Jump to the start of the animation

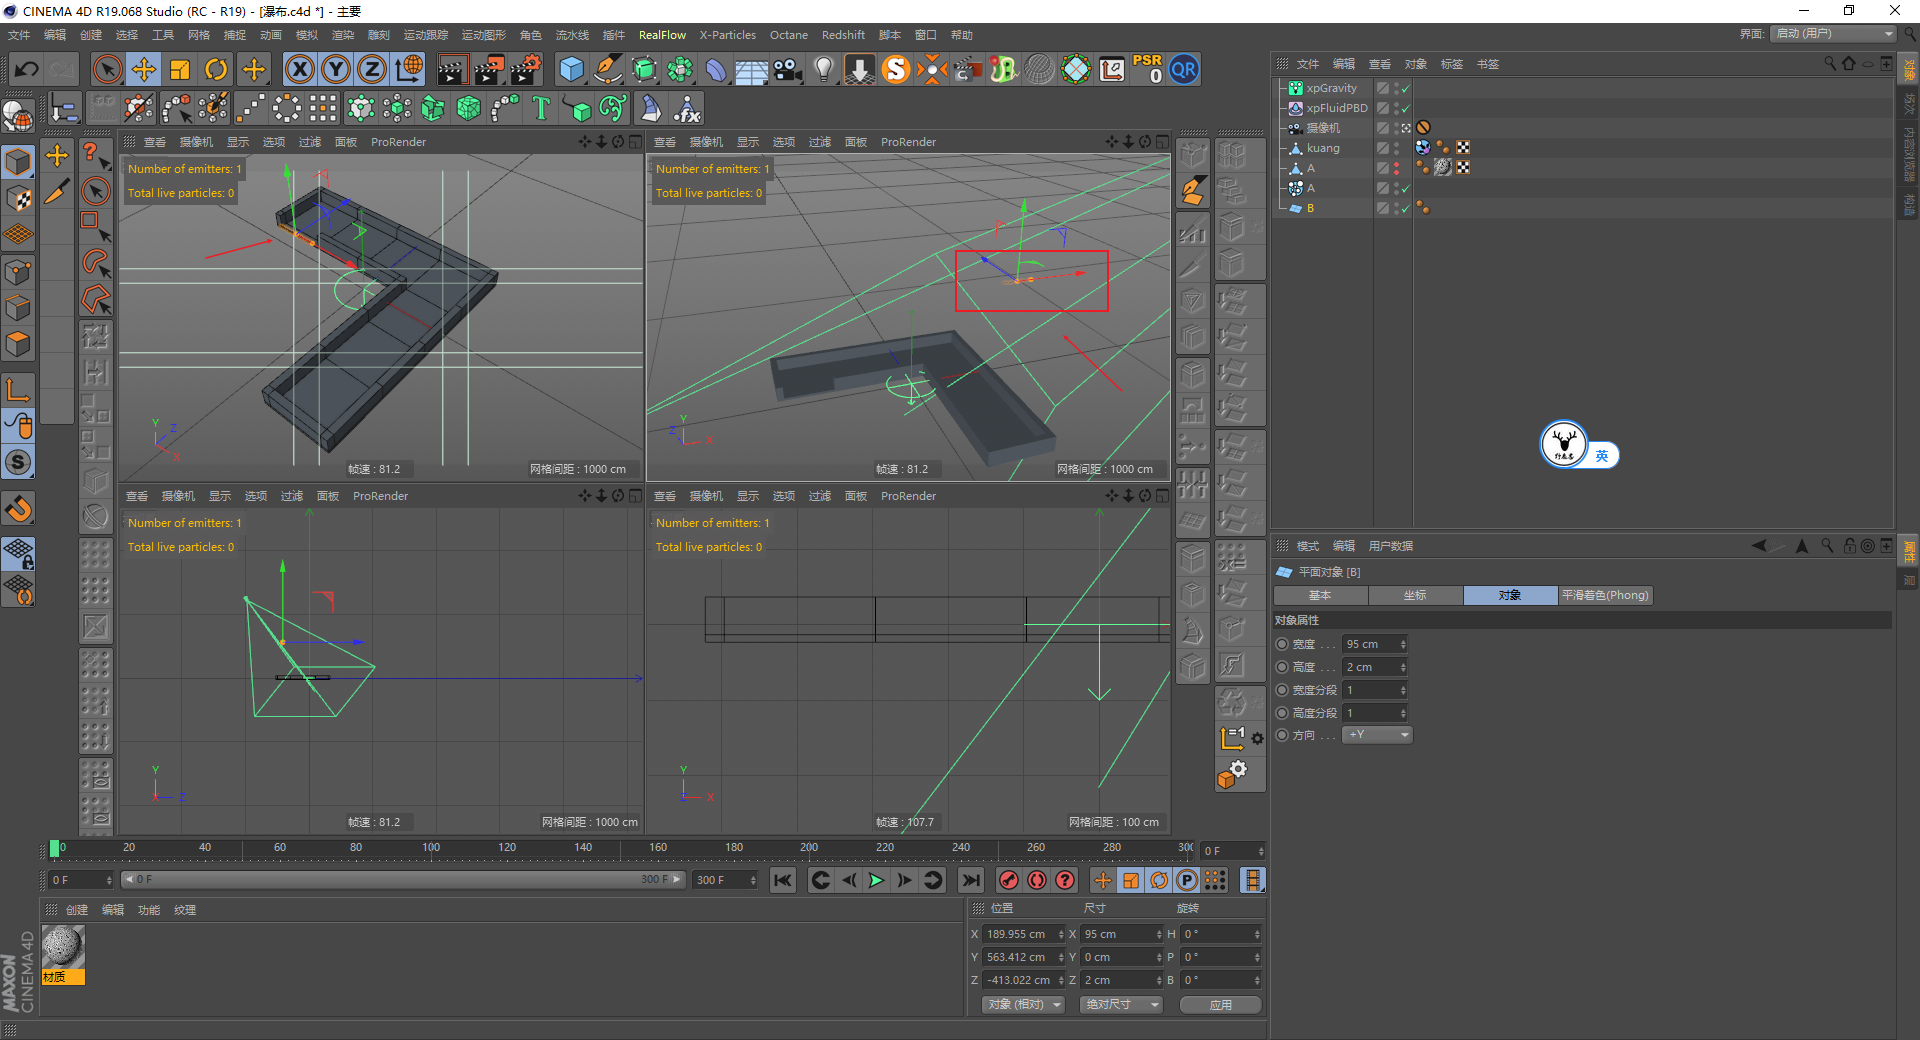(x=783, y=880)
